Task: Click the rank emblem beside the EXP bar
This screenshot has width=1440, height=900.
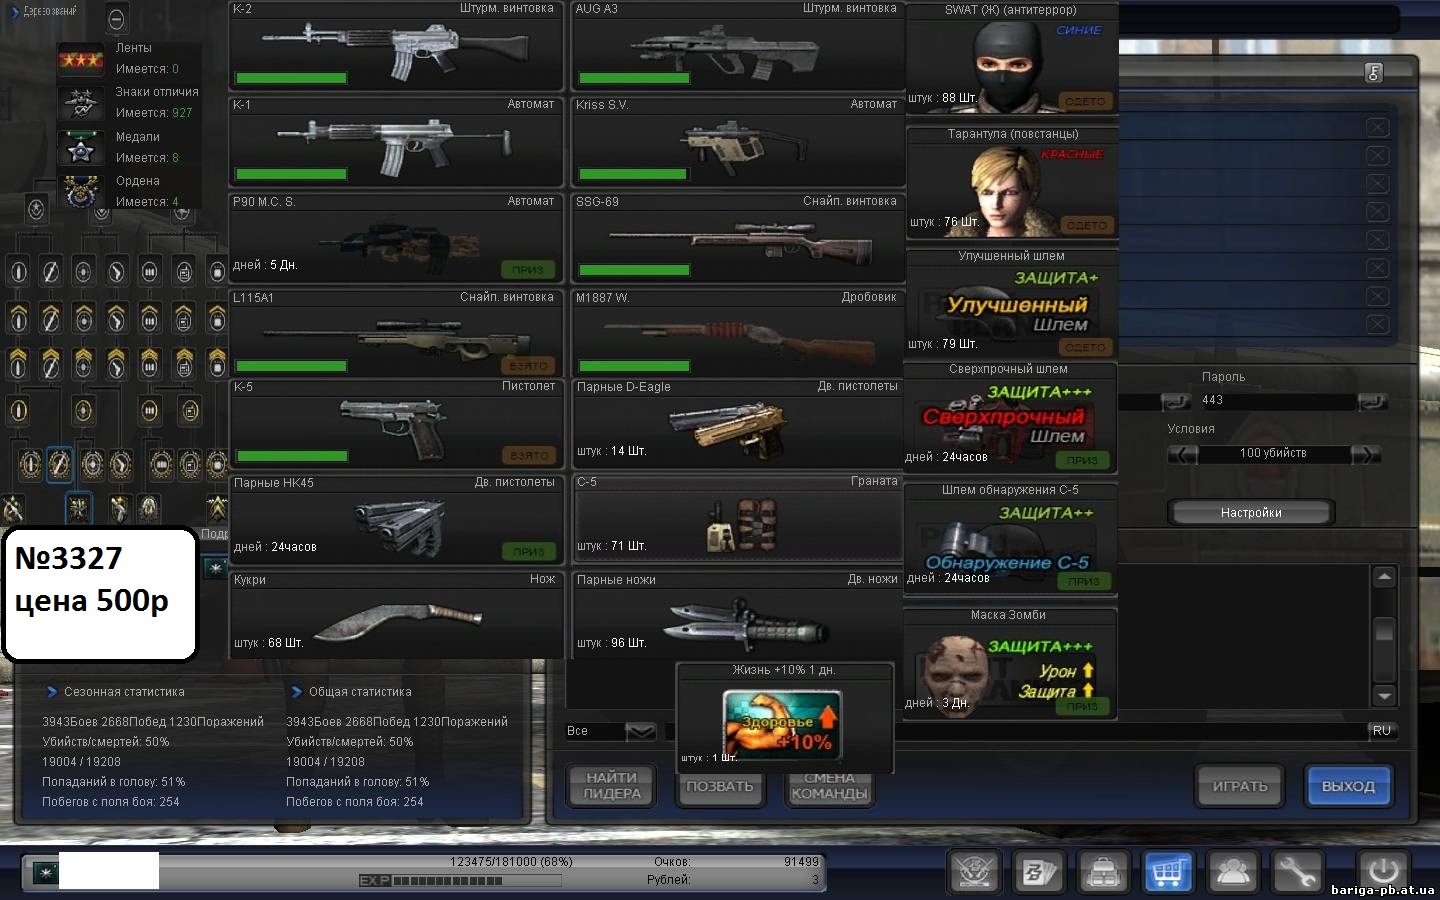Action: click(45, 873)
